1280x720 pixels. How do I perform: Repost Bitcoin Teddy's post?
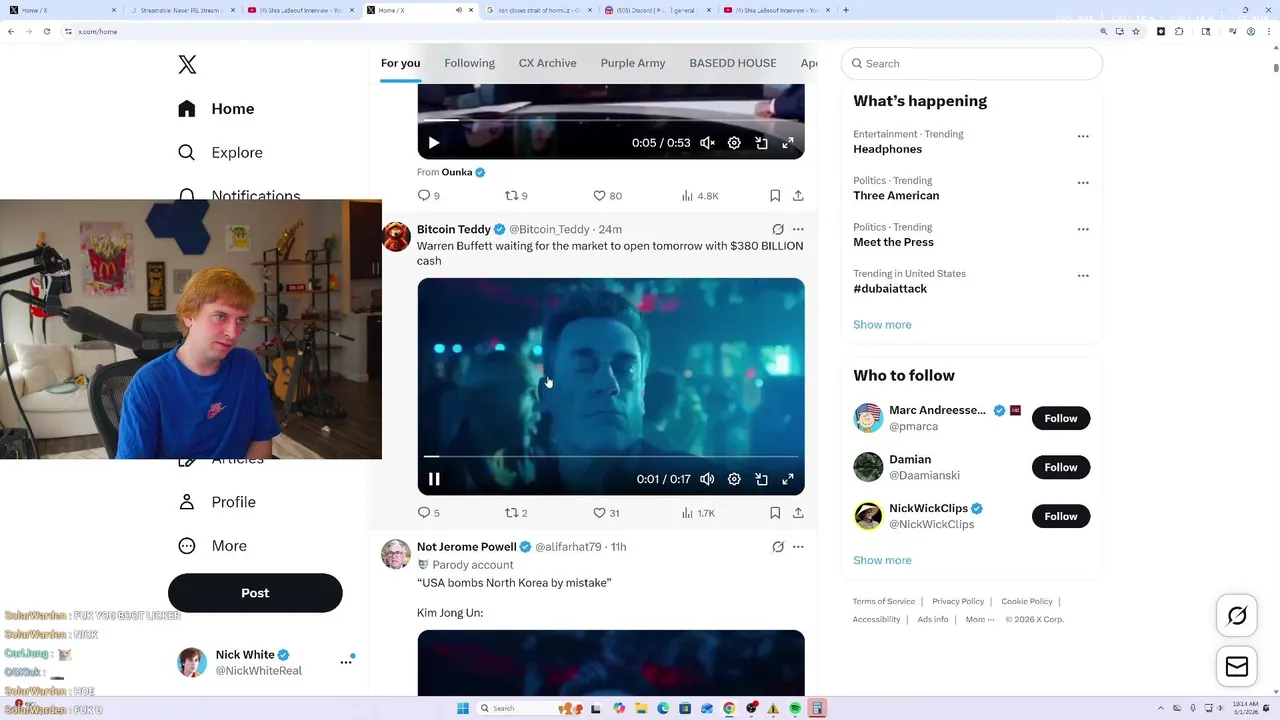515,513
